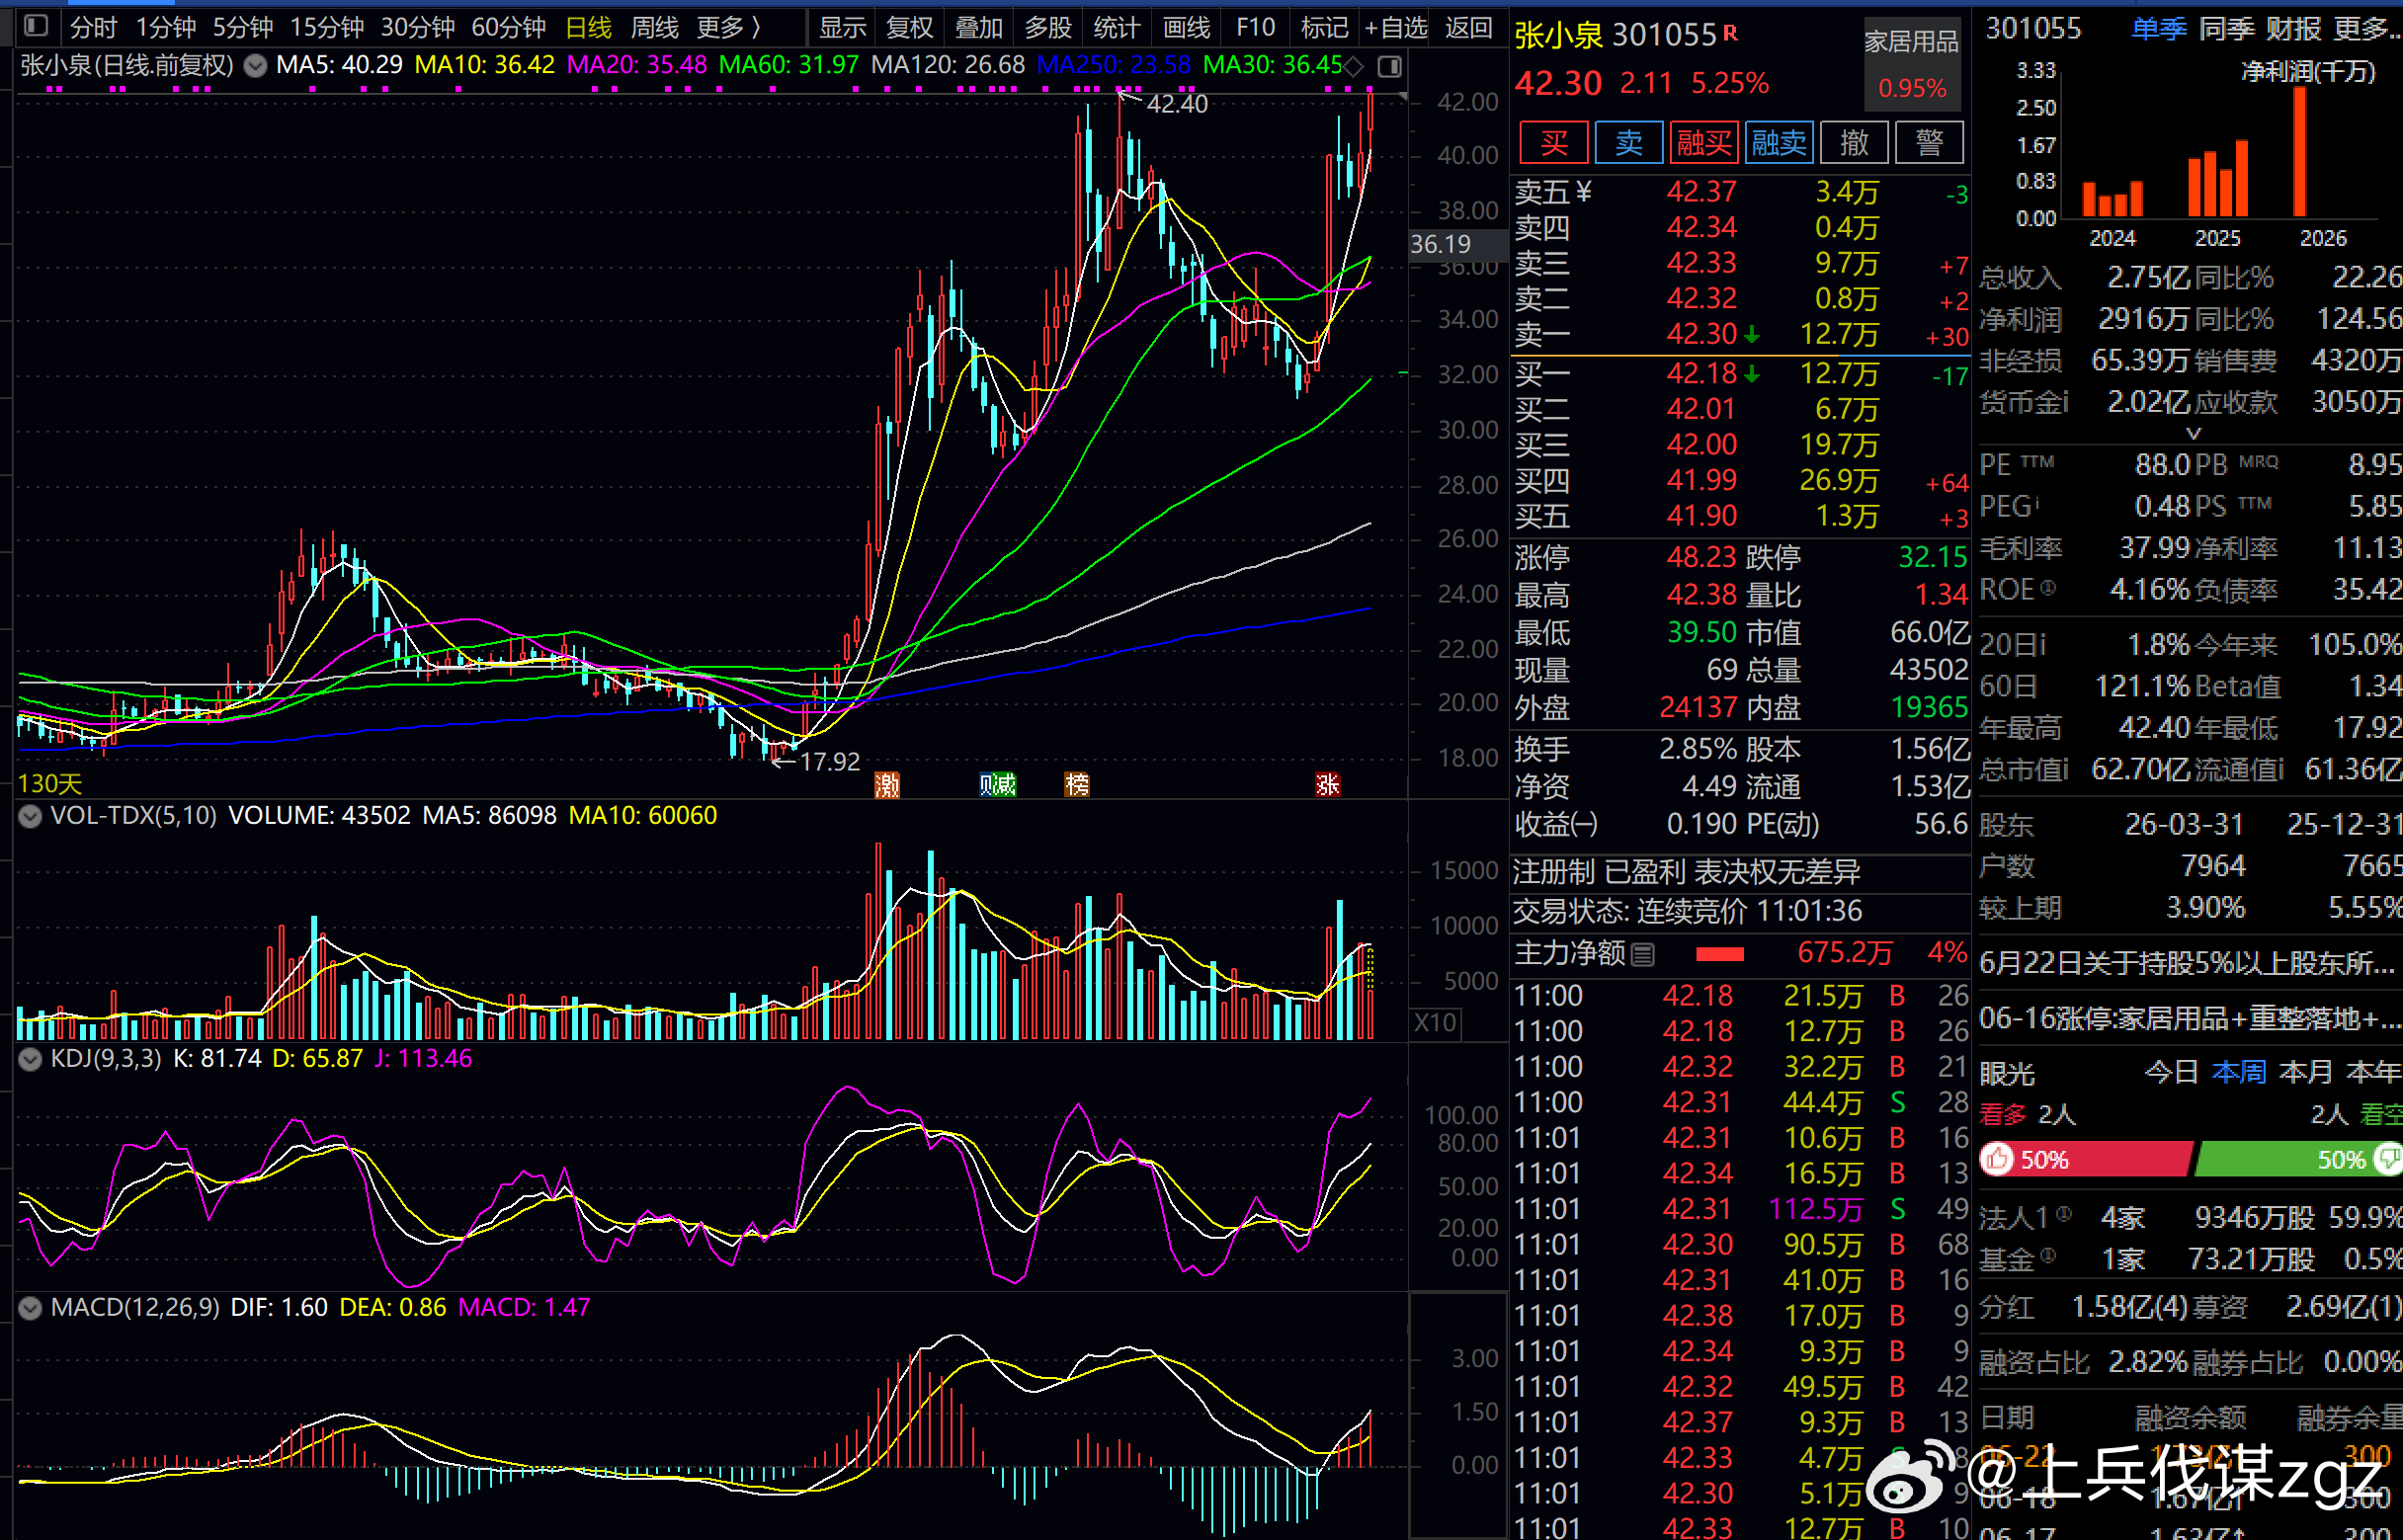Click the 融卖 margin sell button
Viewport: 2403px width, 1540px height.
pos(1779,142)
